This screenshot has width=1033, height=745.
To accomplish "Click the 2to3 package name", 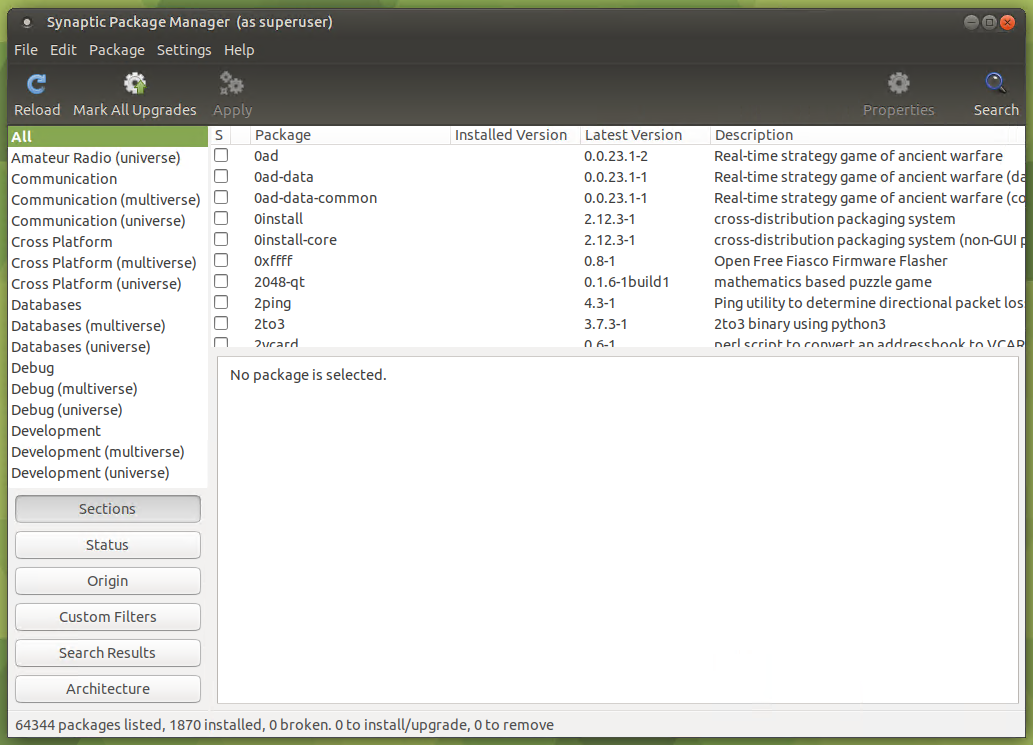I will 269,324.
